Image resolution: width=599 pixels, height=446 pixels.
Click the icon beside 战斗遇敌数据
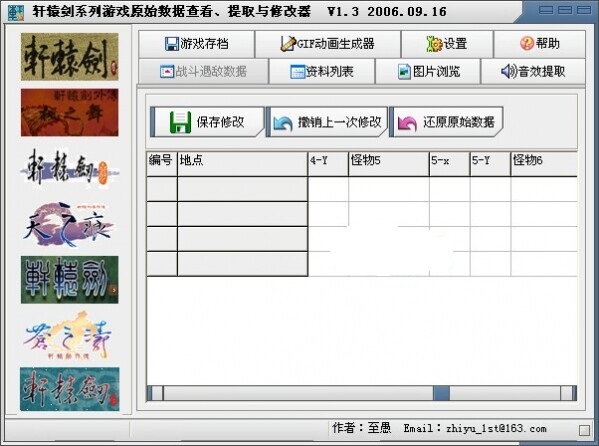167,72
